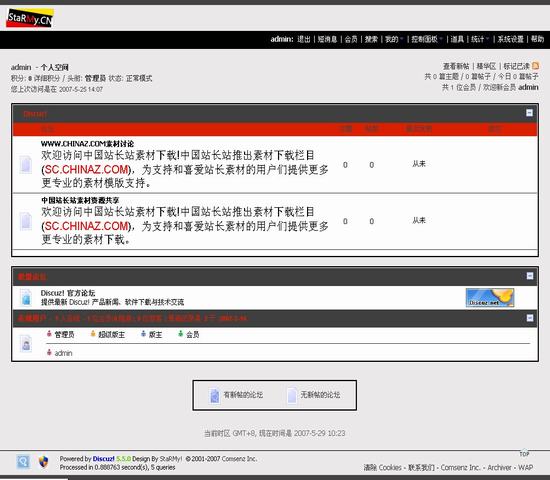
Task: Click the Archiver footer link
Action: 499,467
